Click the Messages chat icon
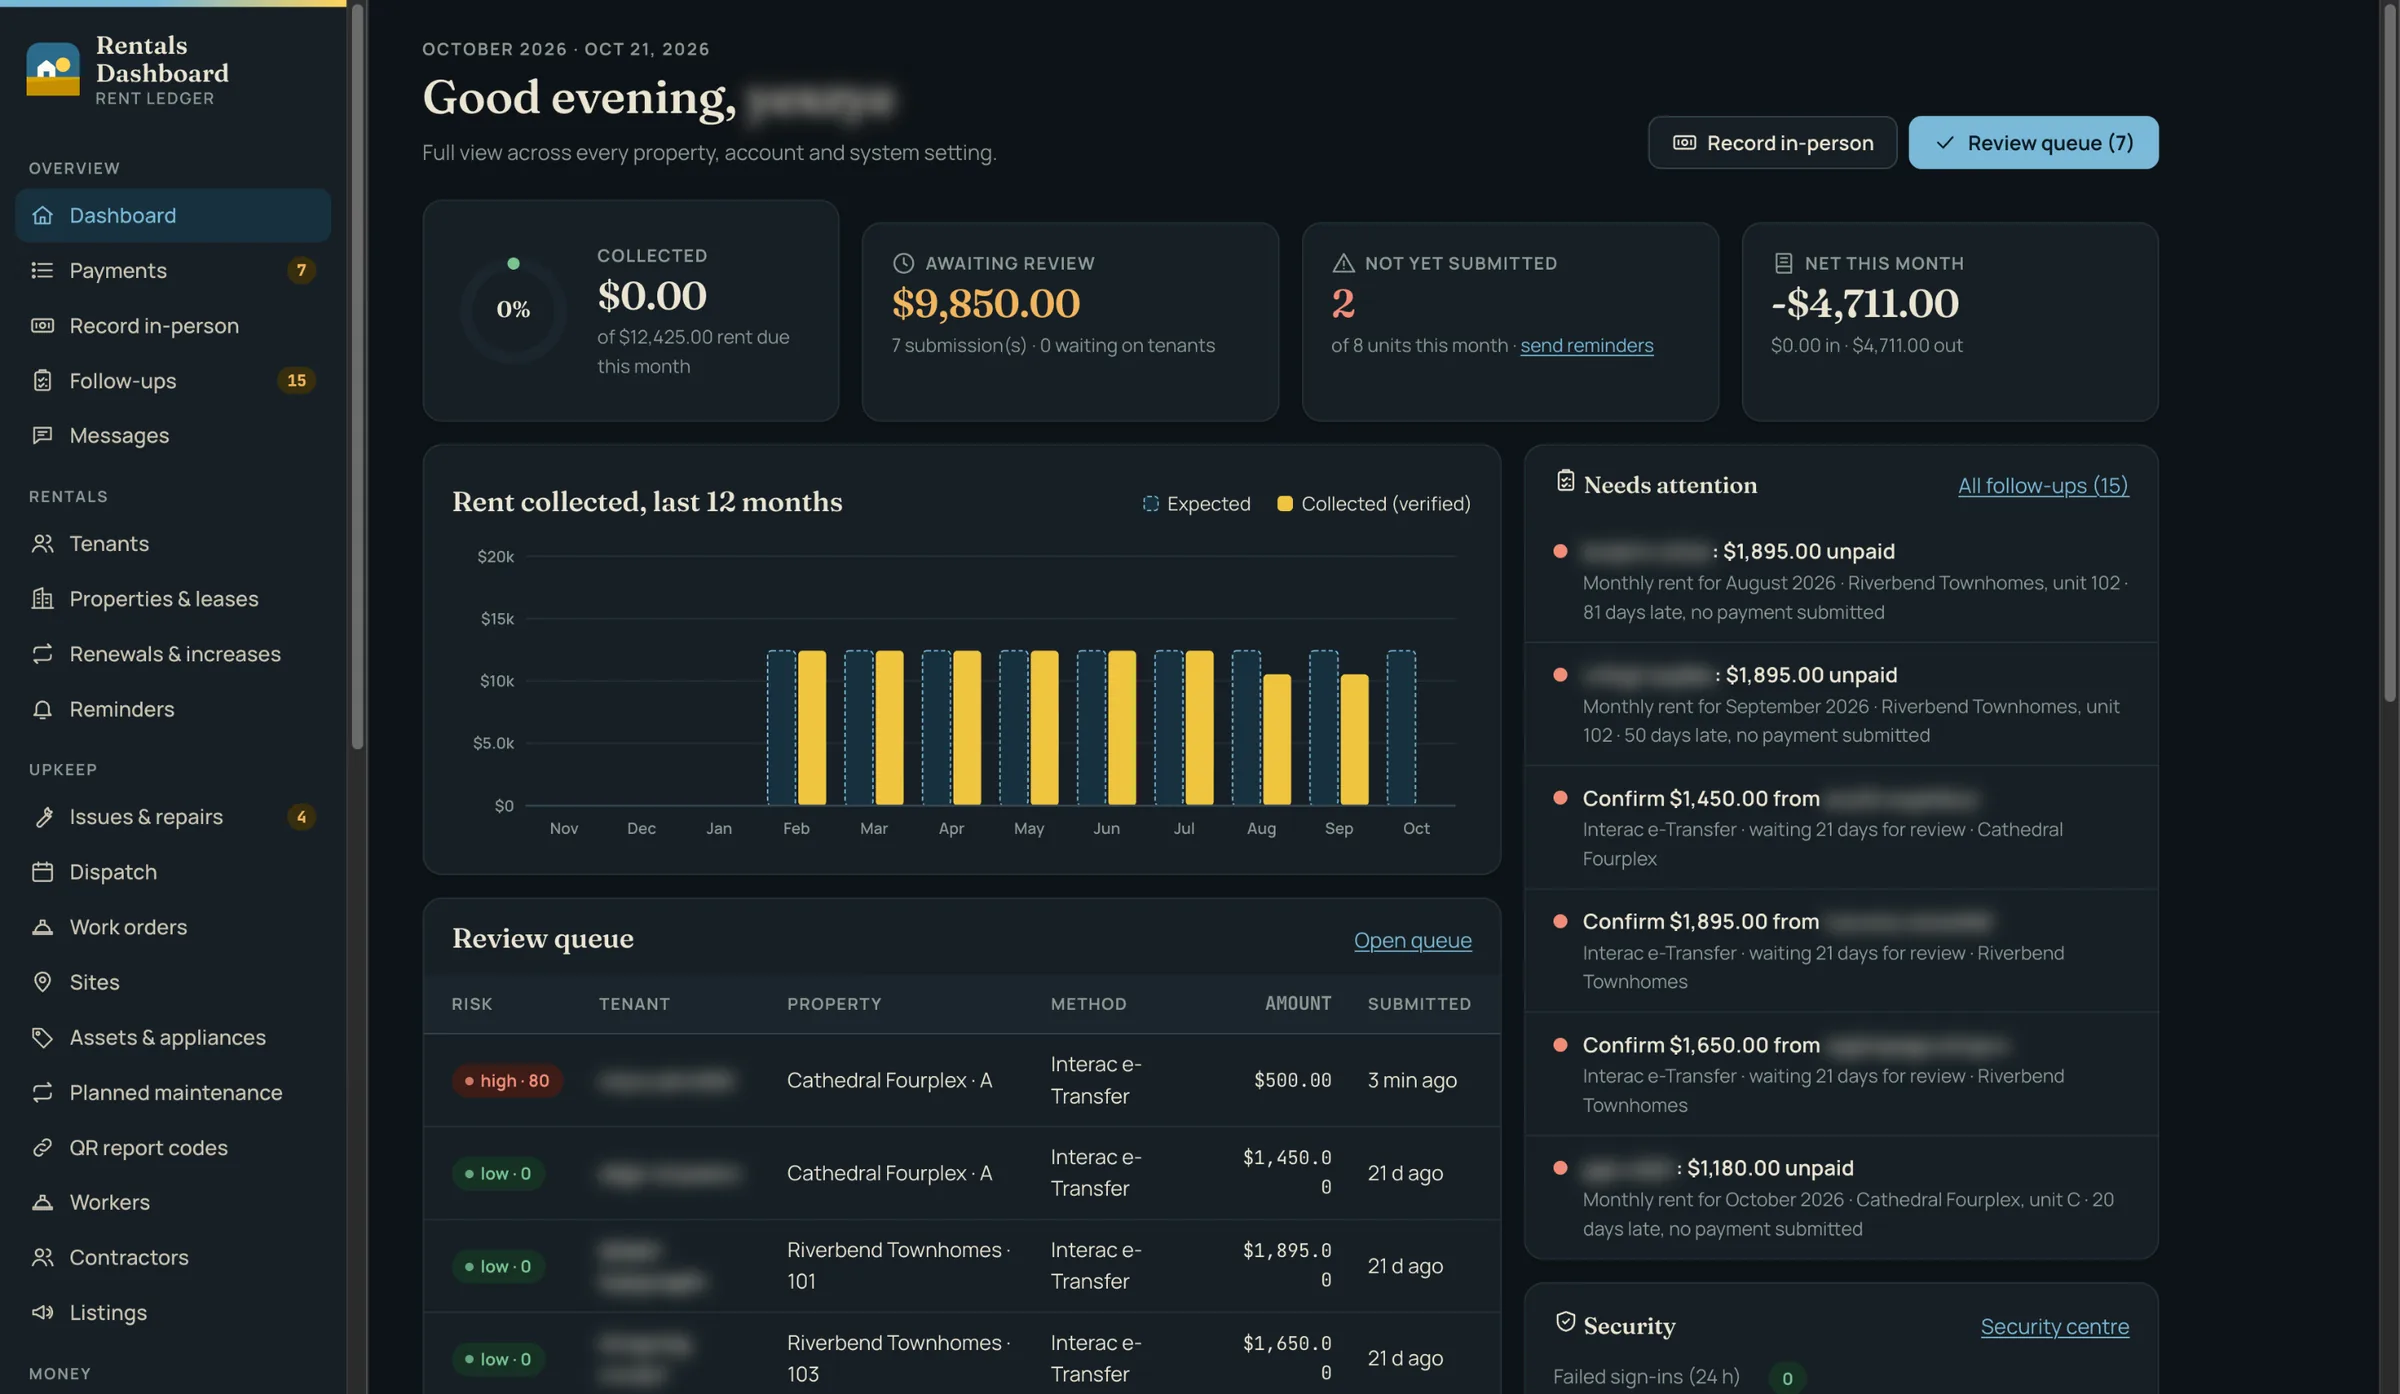This screenshot has height=1394, width=2400. (x=42, y=435)
